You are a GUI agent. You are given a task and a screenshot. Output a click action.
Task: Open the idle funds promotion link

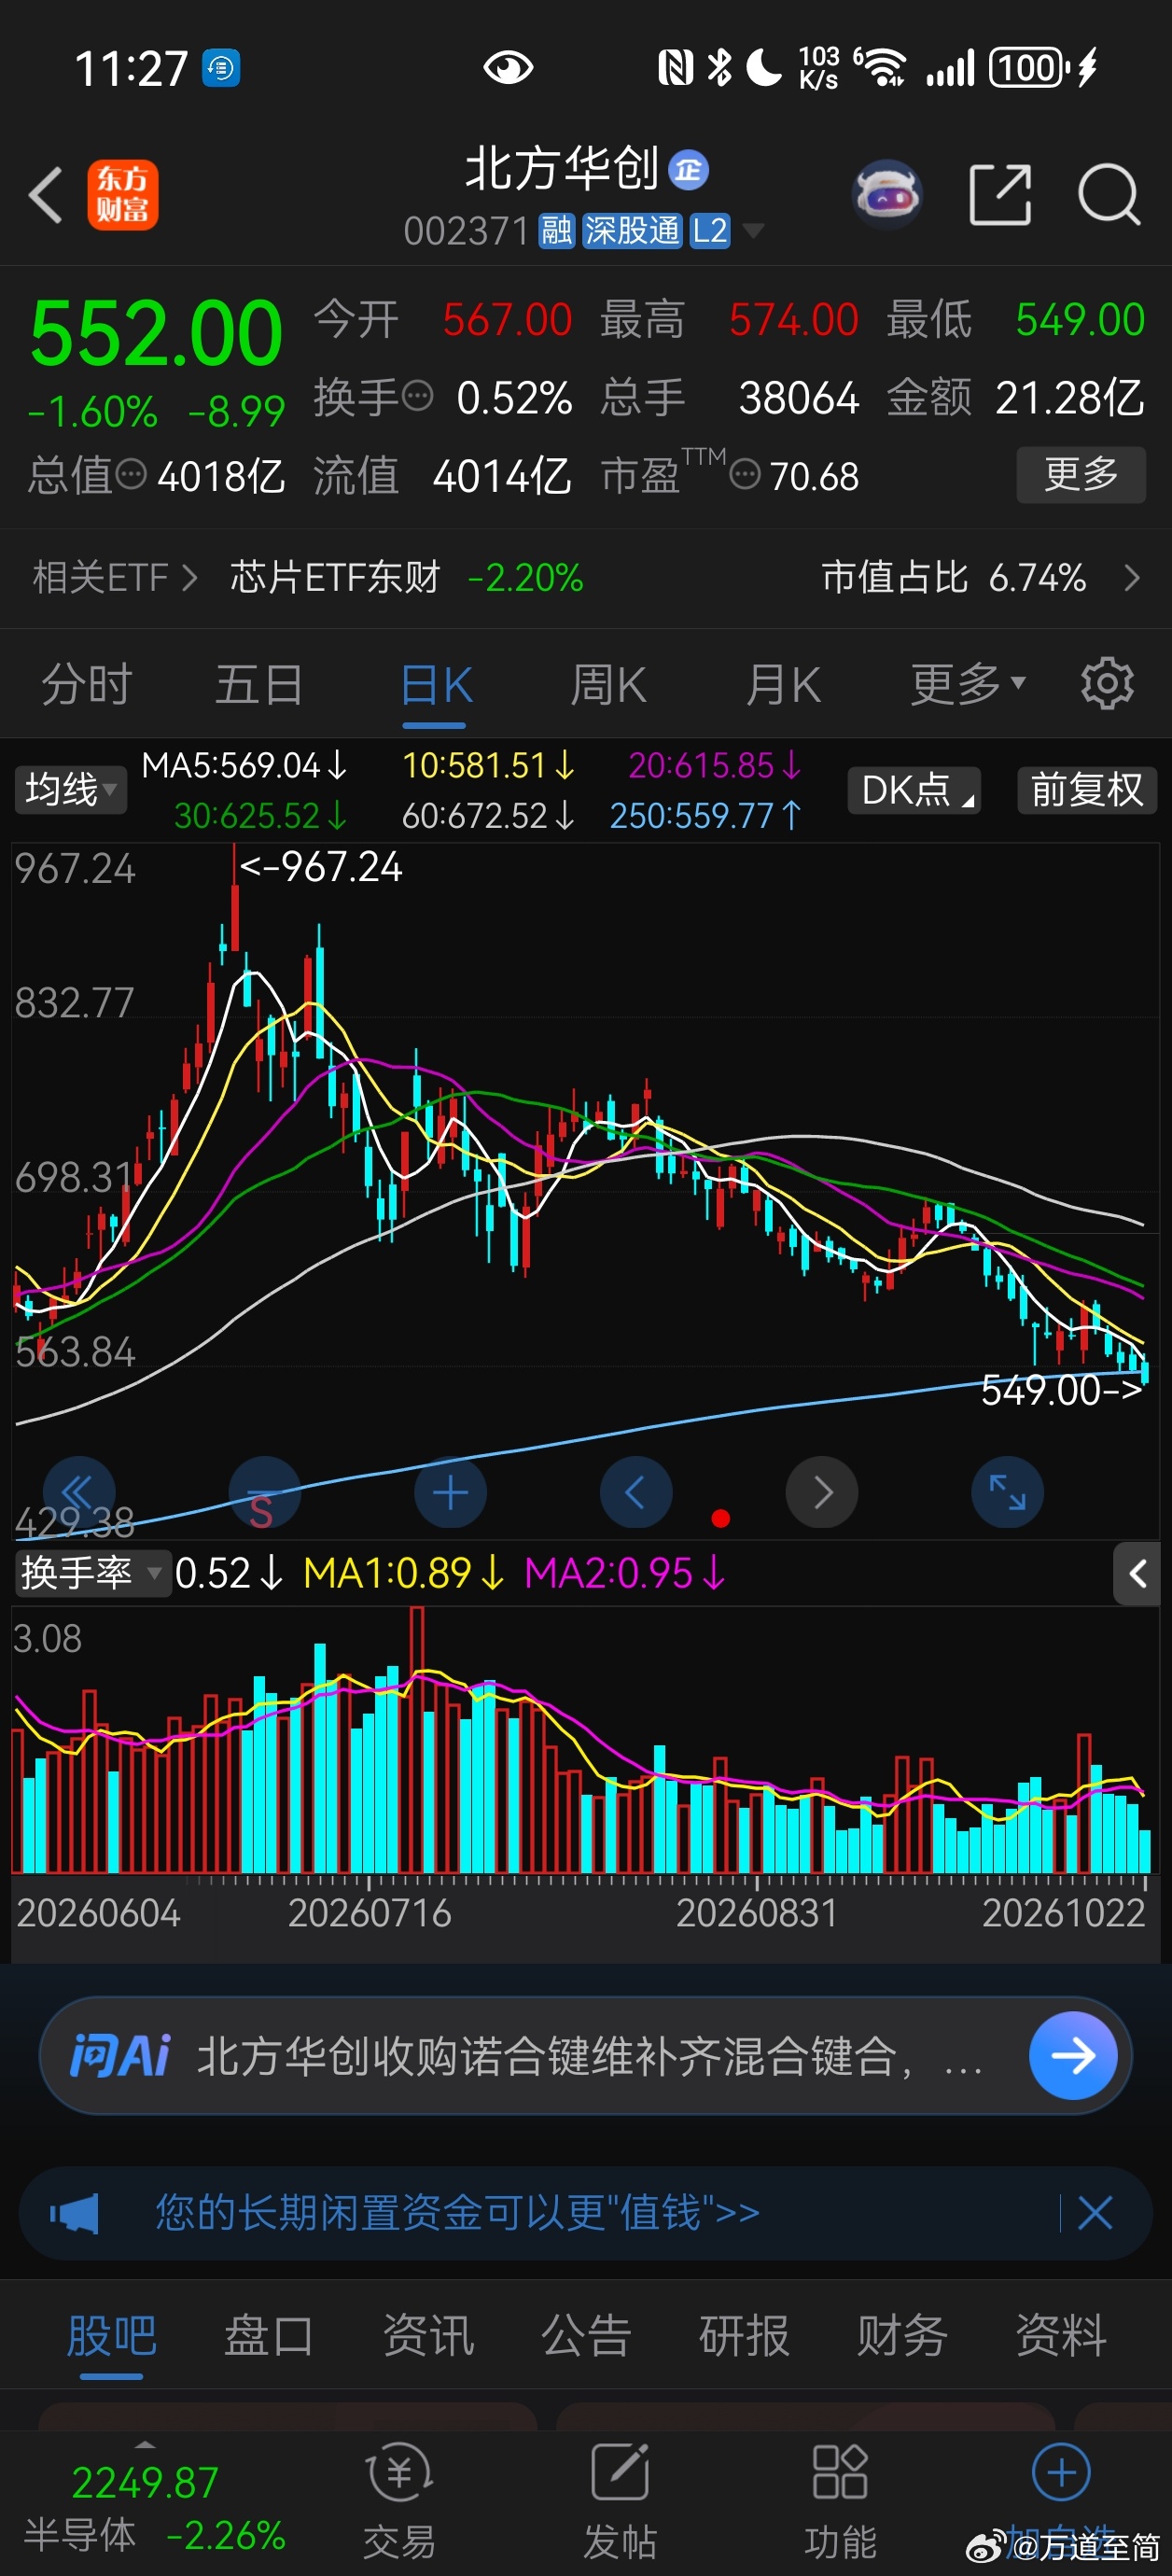(x=457, y=2213)
